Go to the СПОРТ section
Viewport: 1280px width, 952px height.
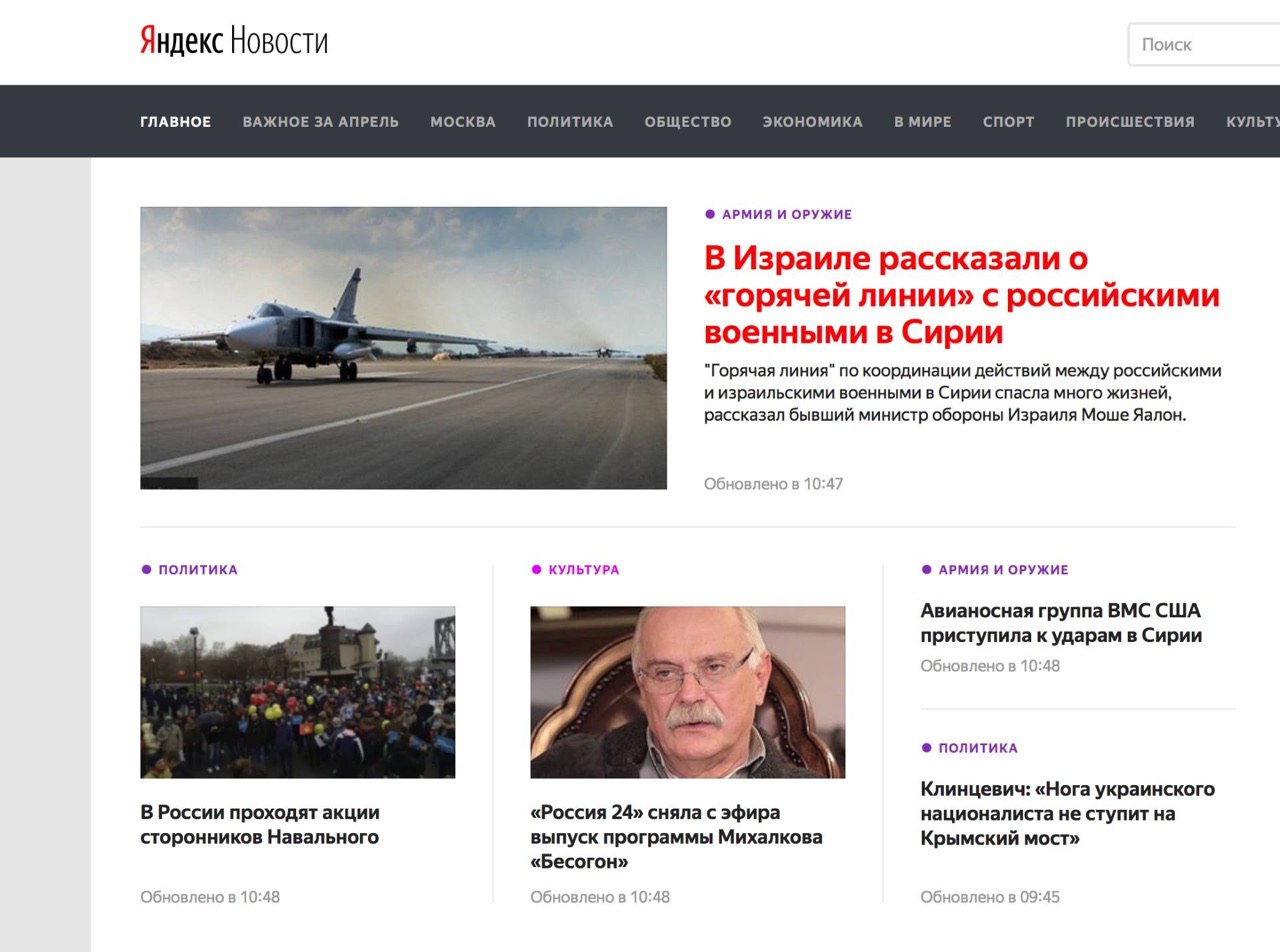point(1009,122)
